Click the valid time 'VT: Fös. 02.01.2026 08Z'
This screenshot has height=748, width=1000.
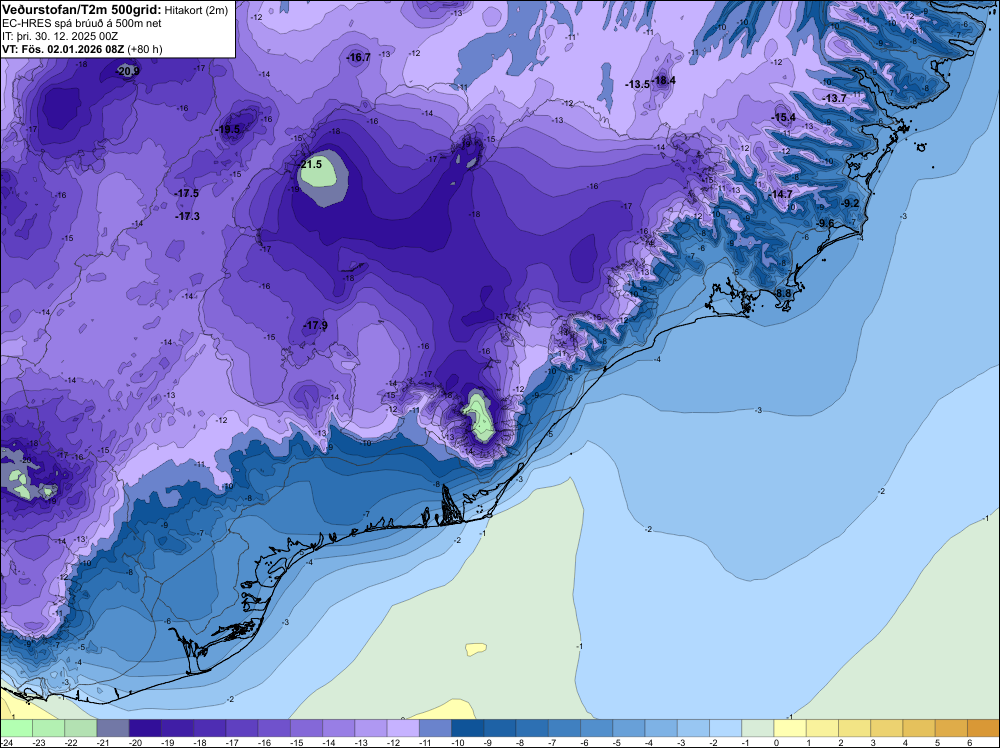tap(64, 49)
